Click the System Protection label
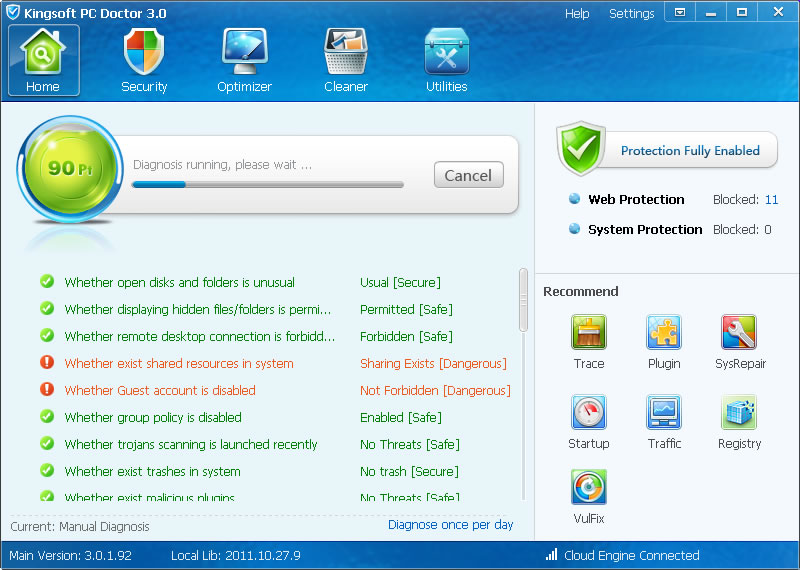Image resolution: width=800 pixels, height=570 pixels. (x=645, y=230)
